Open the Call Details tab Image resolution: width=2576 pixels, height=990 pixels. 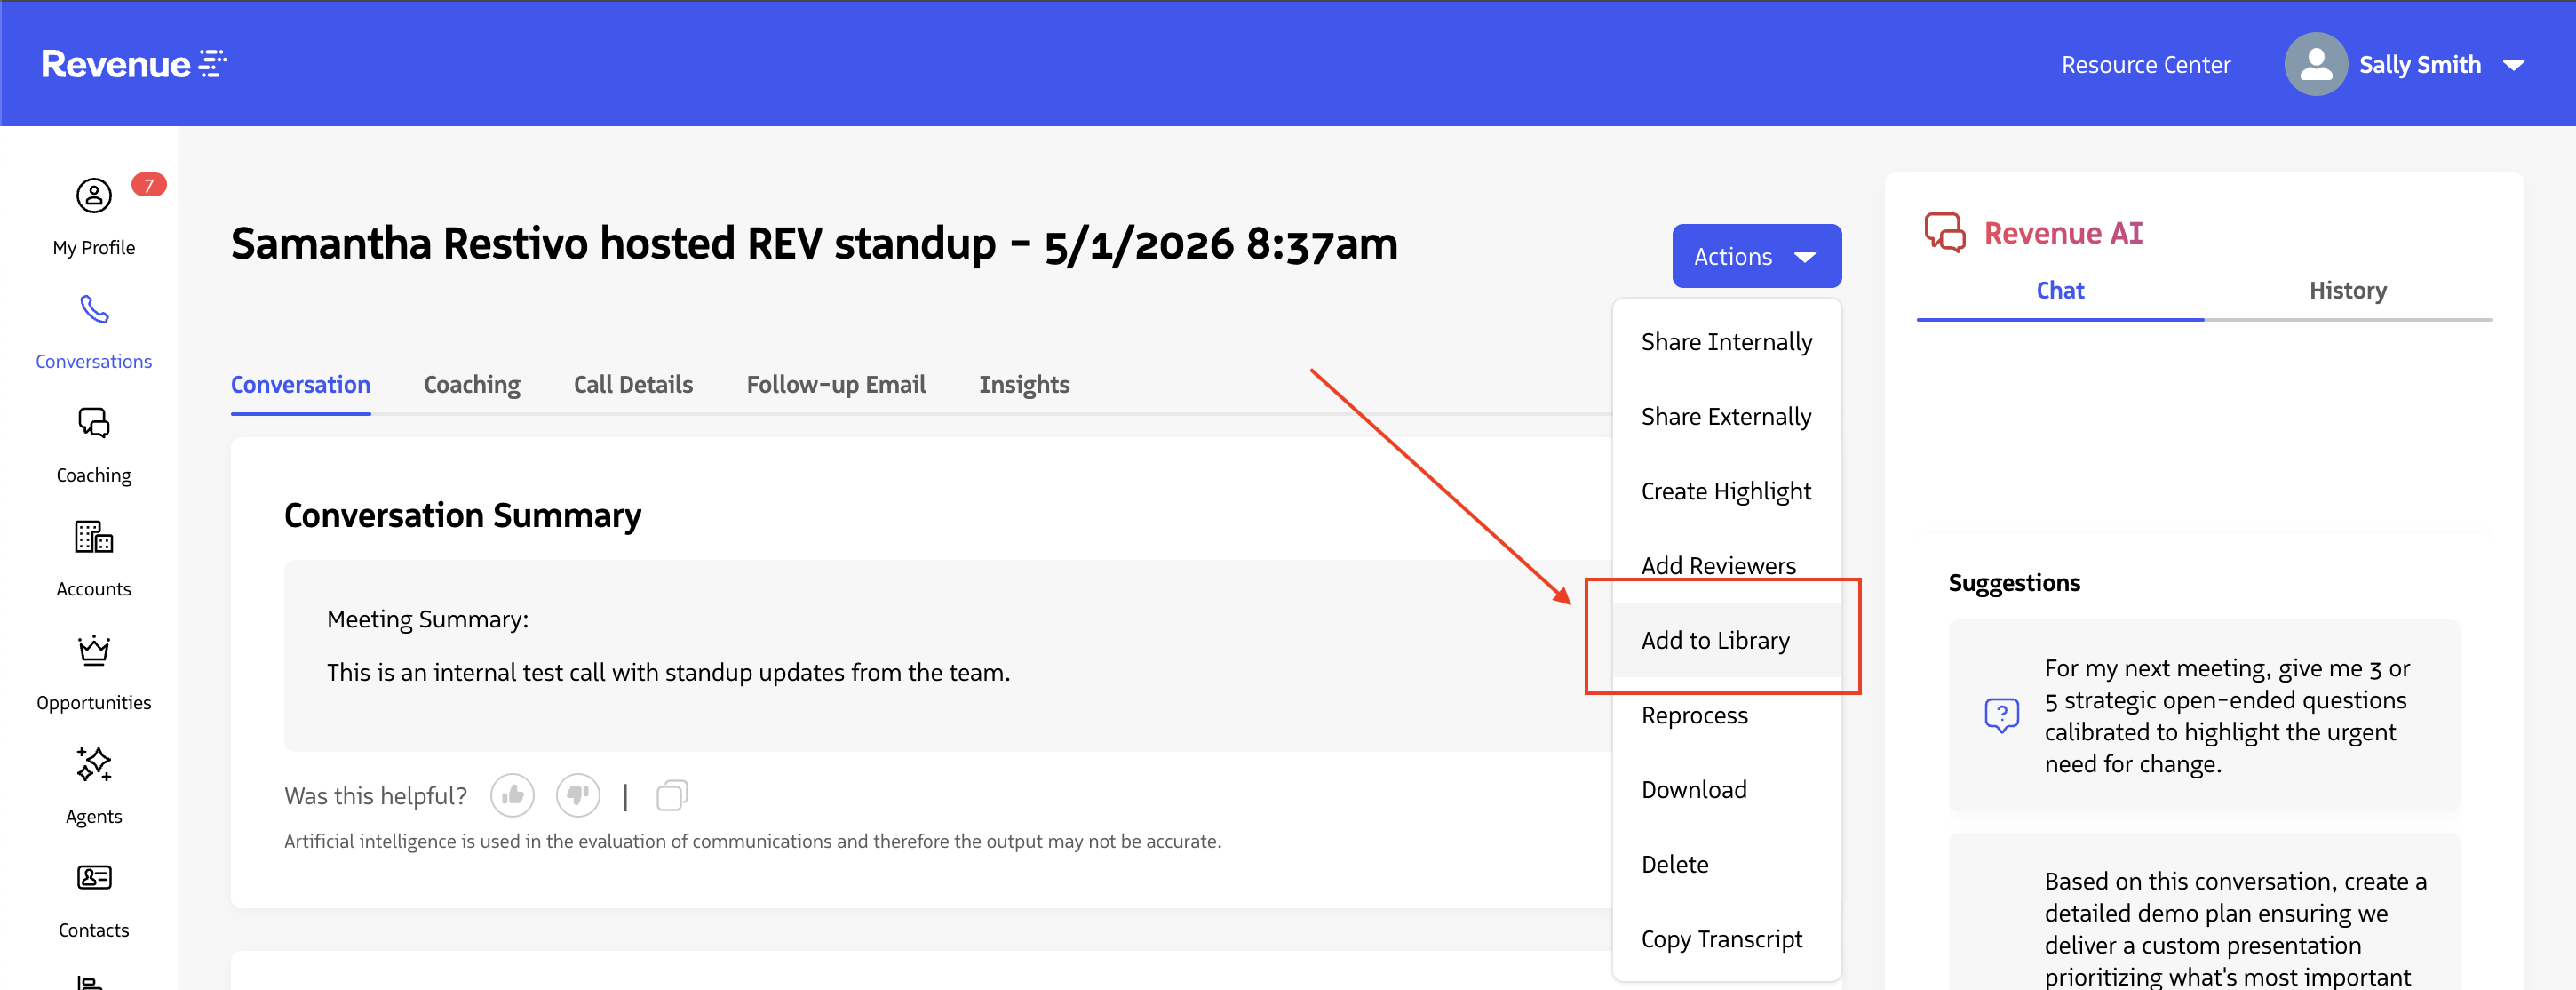[633, 385]
